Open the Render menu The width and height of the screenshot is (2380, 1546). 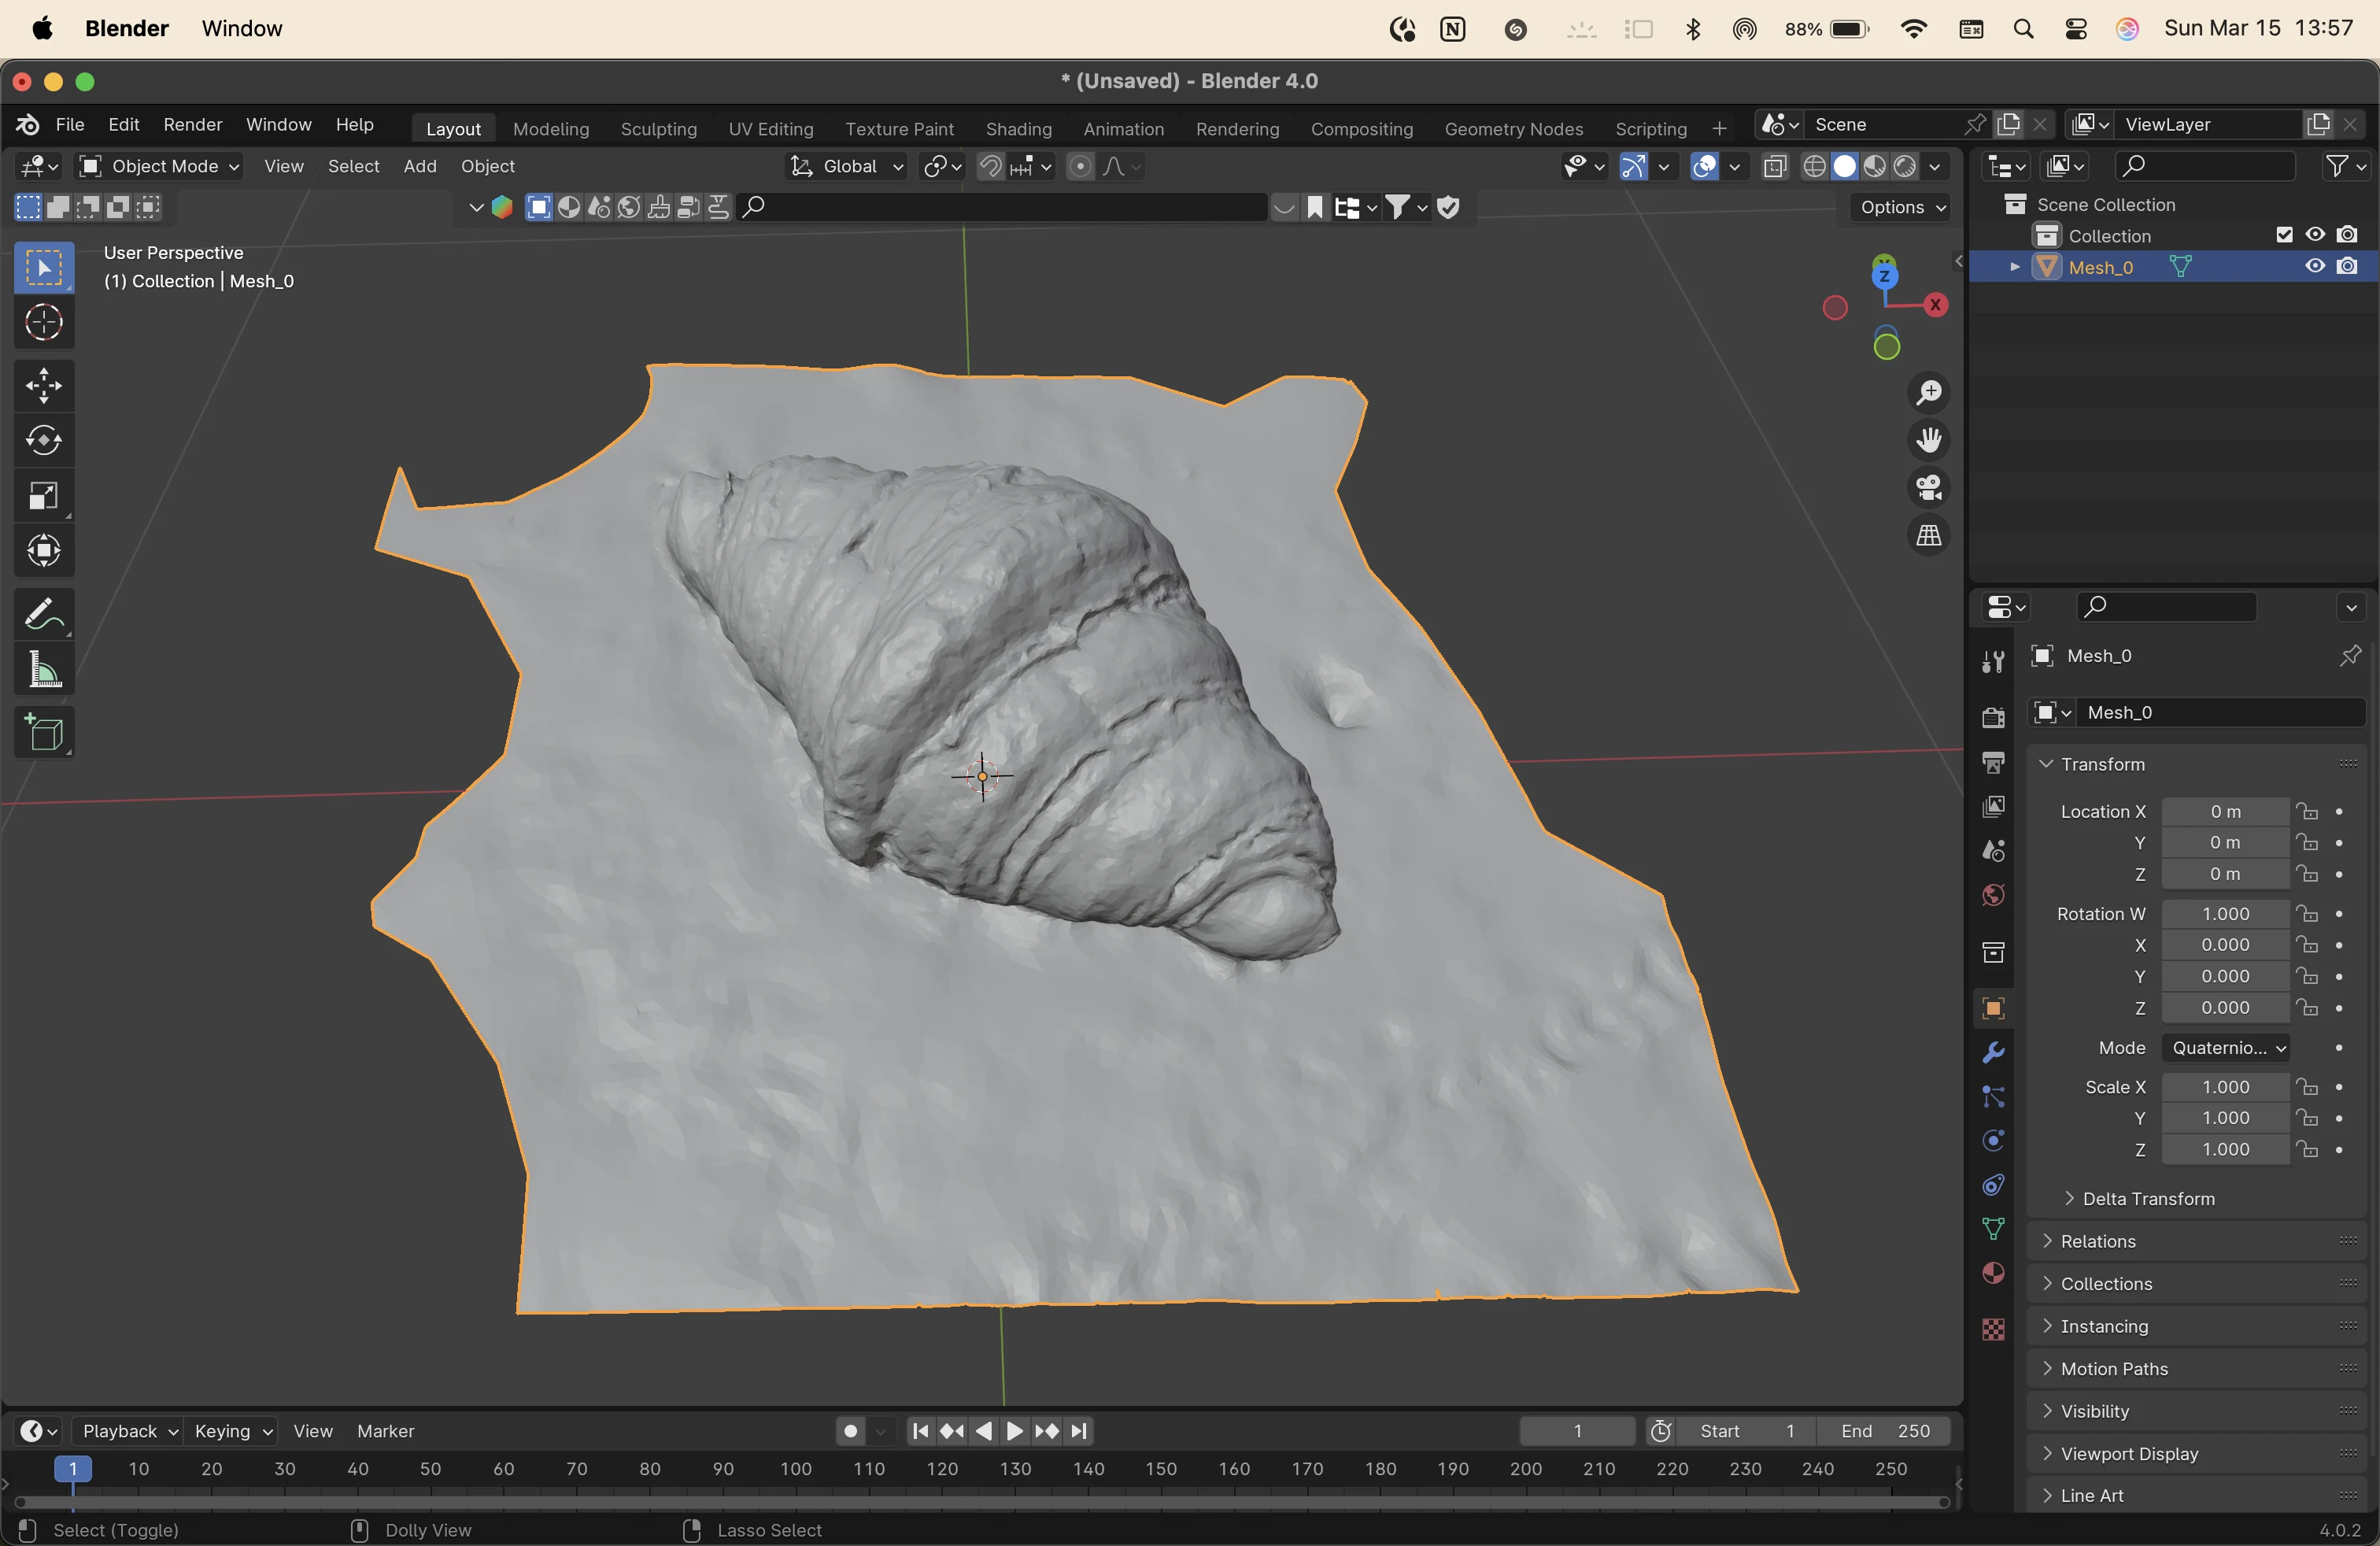(x=192, y=124)
